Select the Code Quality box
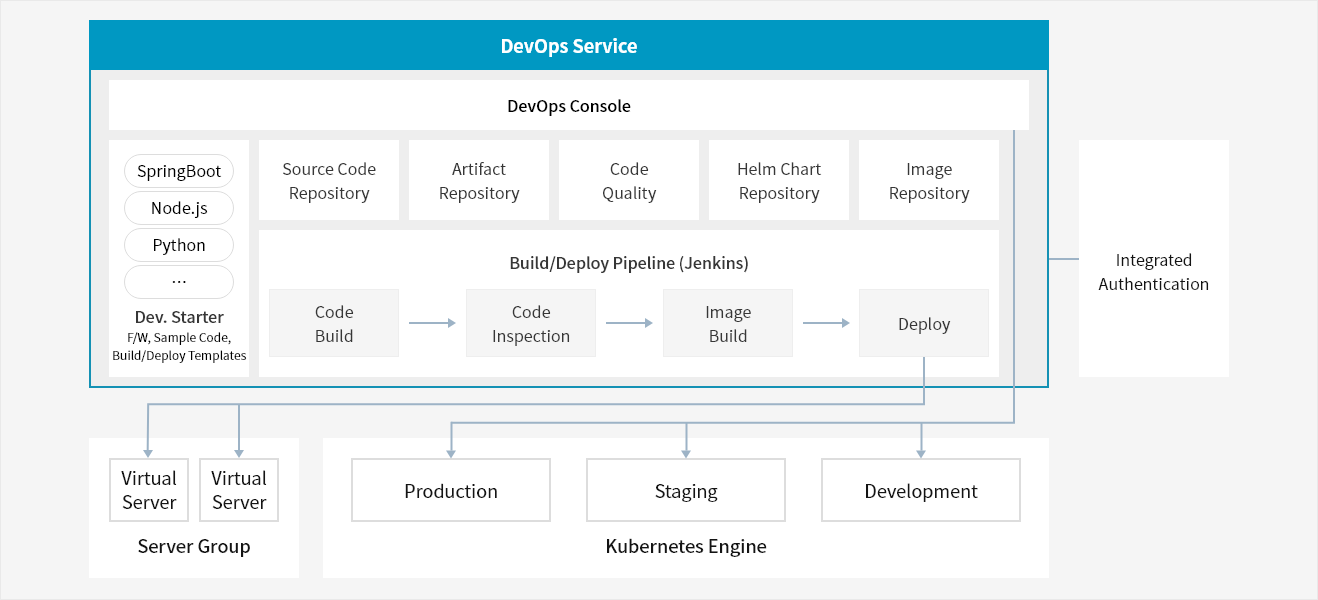The image size is (1318, 600). coord(629,181)
